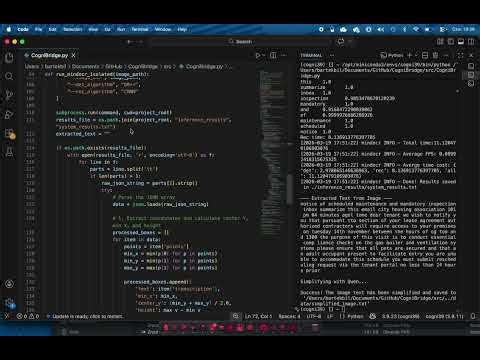480x360 pixels.
Task: Run the Python file with play button
Action: coord(258,55)
